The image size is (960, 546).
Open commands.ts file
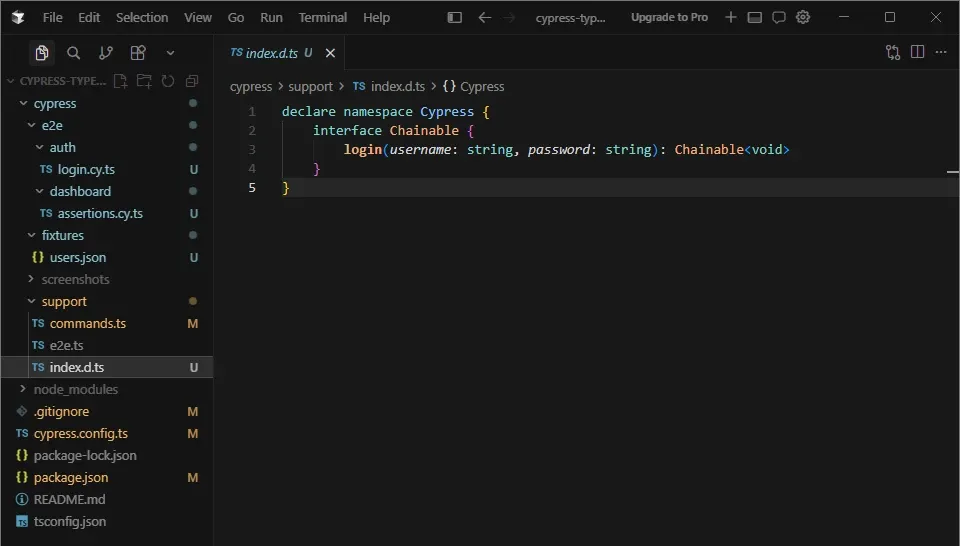107,323
